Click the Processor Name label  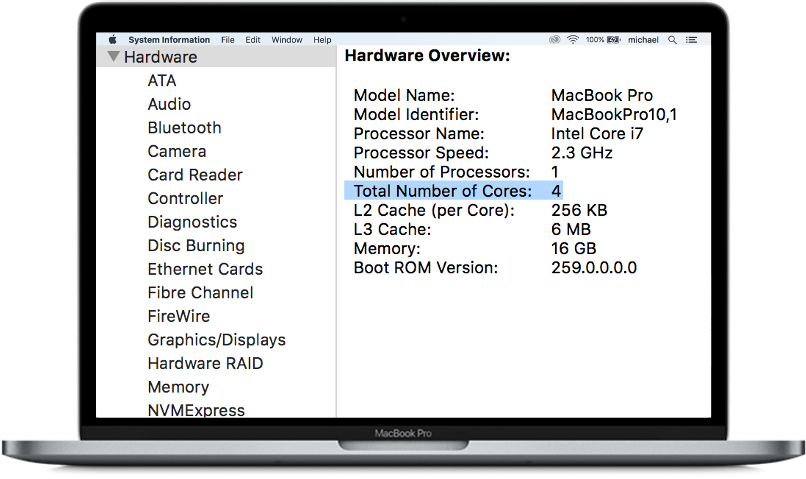(419, 134)
